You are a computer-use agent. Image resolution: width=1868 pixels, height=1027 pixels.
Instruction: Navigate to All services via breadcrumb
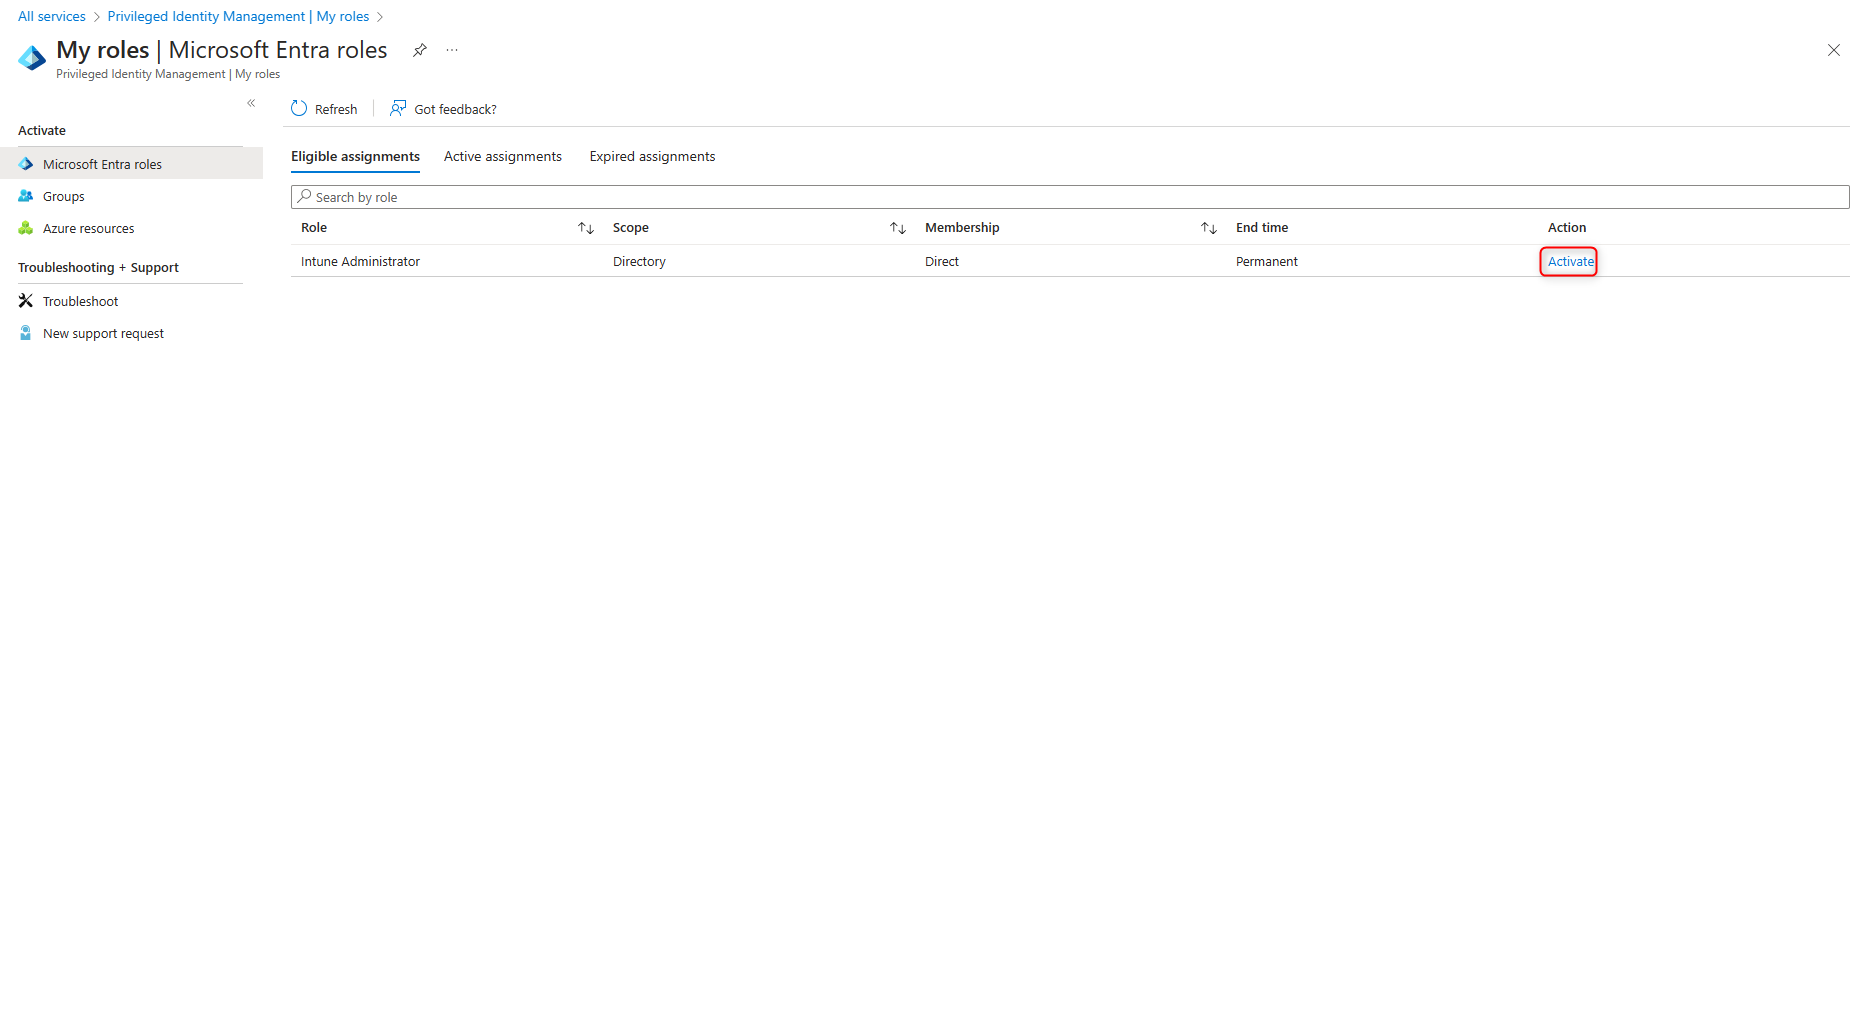coord(50,16)
